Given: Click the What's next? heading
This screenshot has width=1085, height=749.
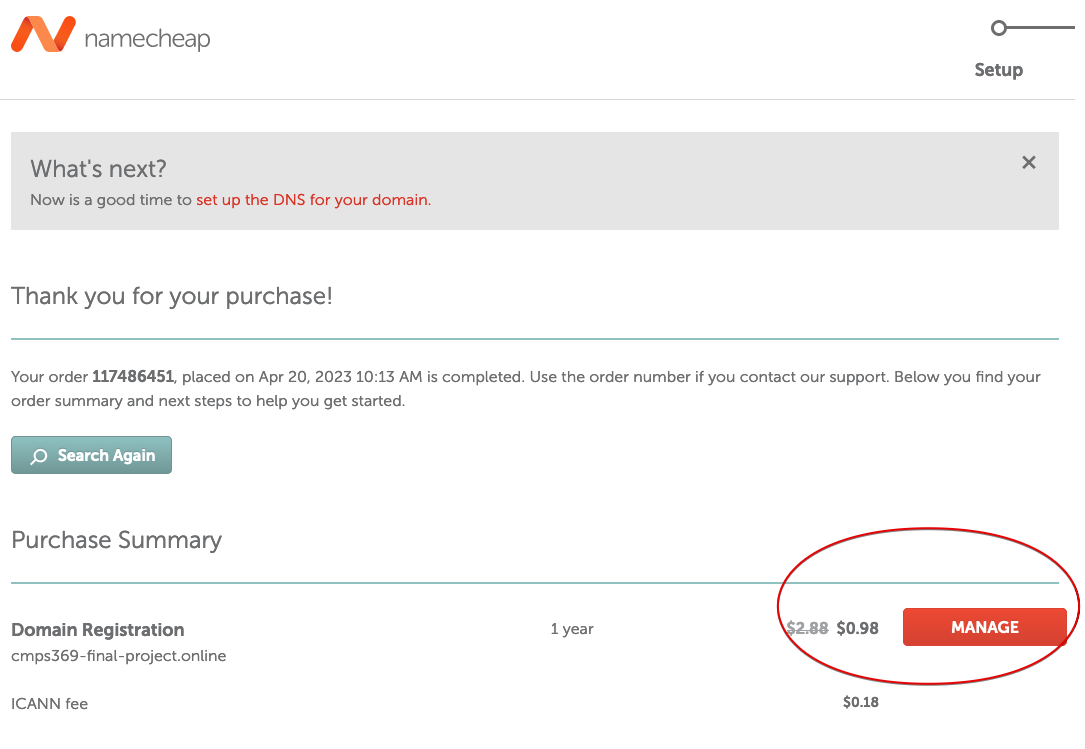Looking at the screenshot, I should click(x=99, y=168).
